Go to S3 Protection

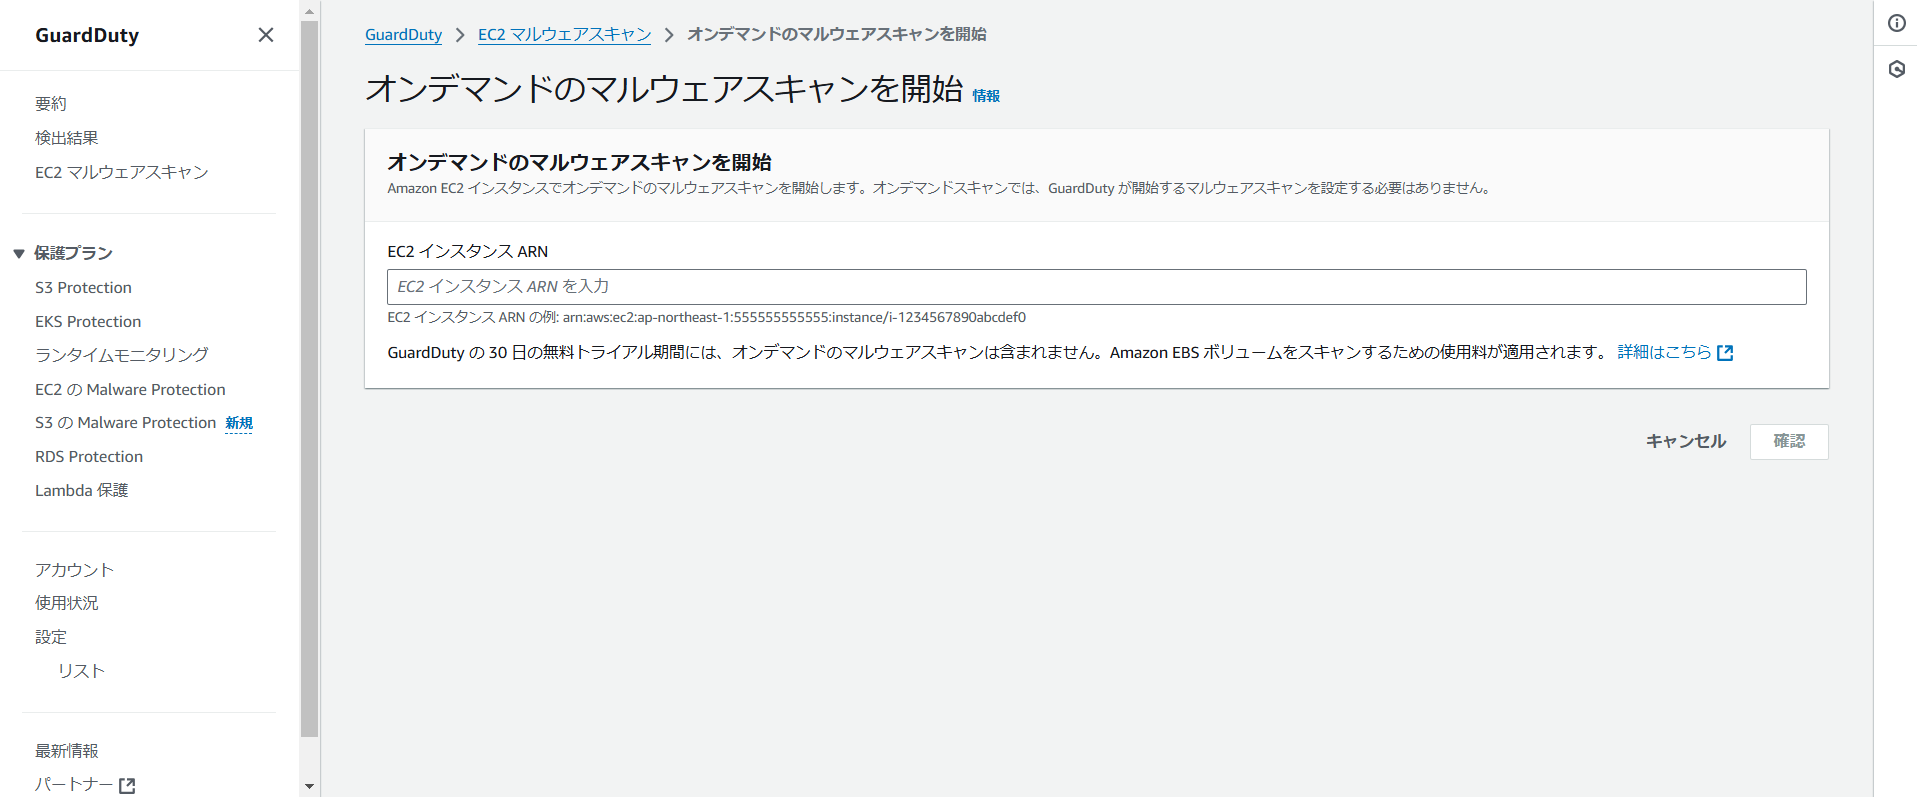point(83,288)
